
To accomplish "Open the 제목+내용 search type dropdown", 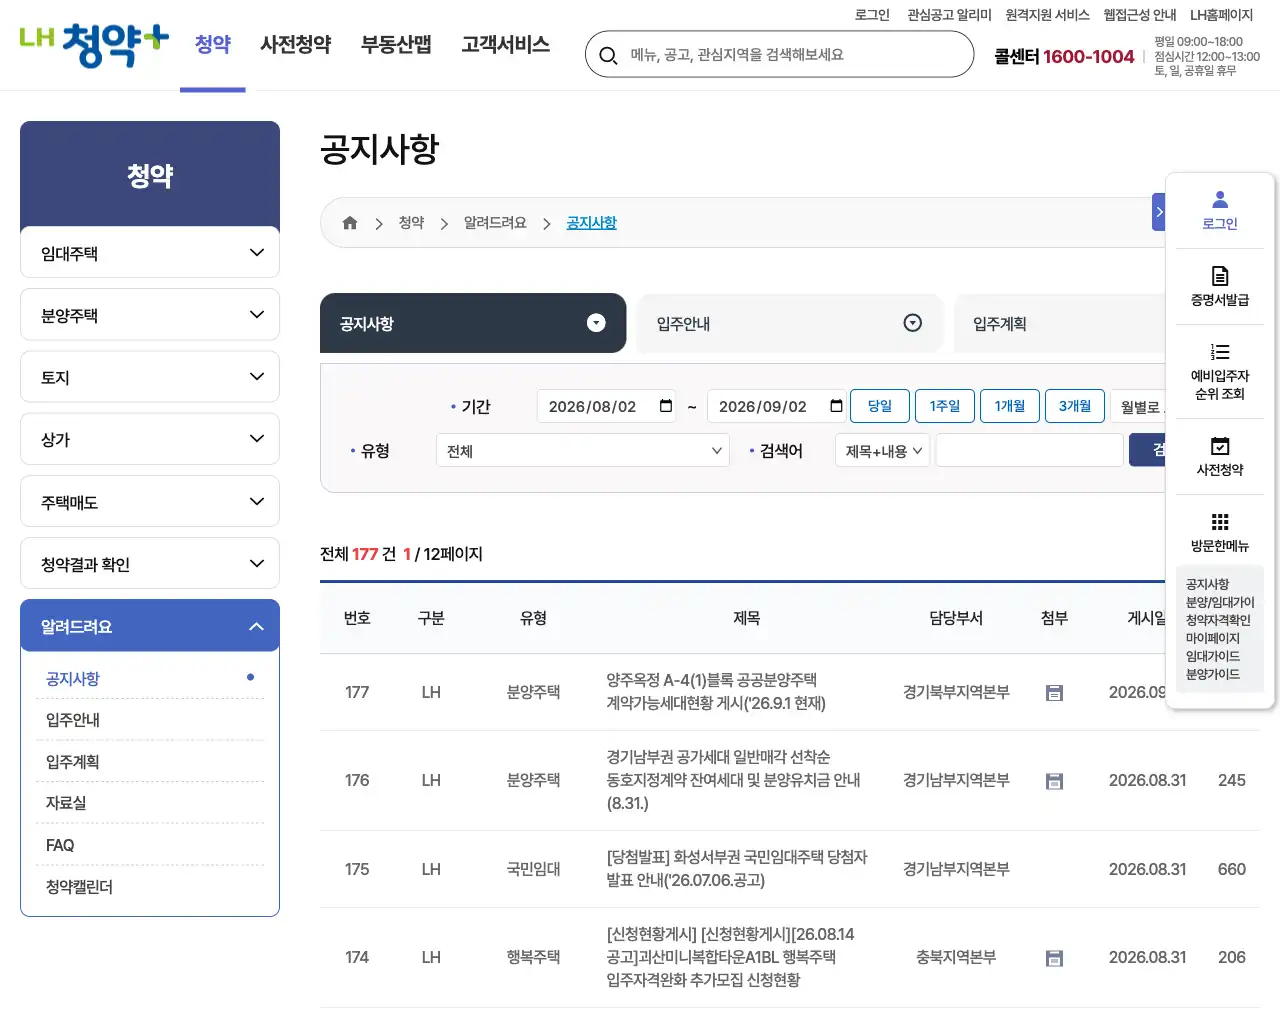I will pos(883,451).
